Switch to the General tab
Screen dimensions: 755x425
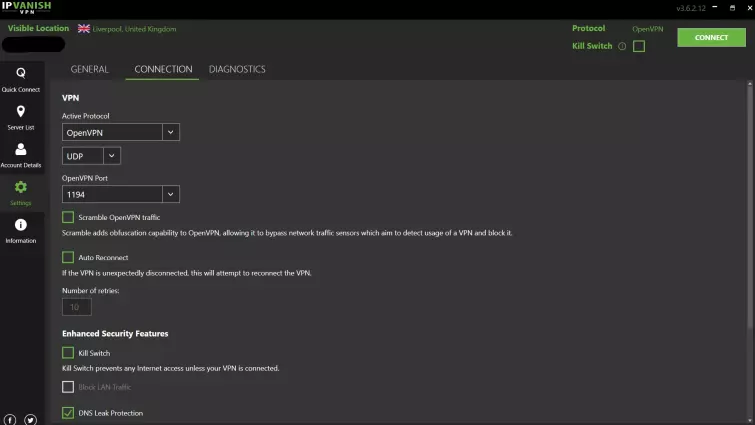click(x=90, y=69)
